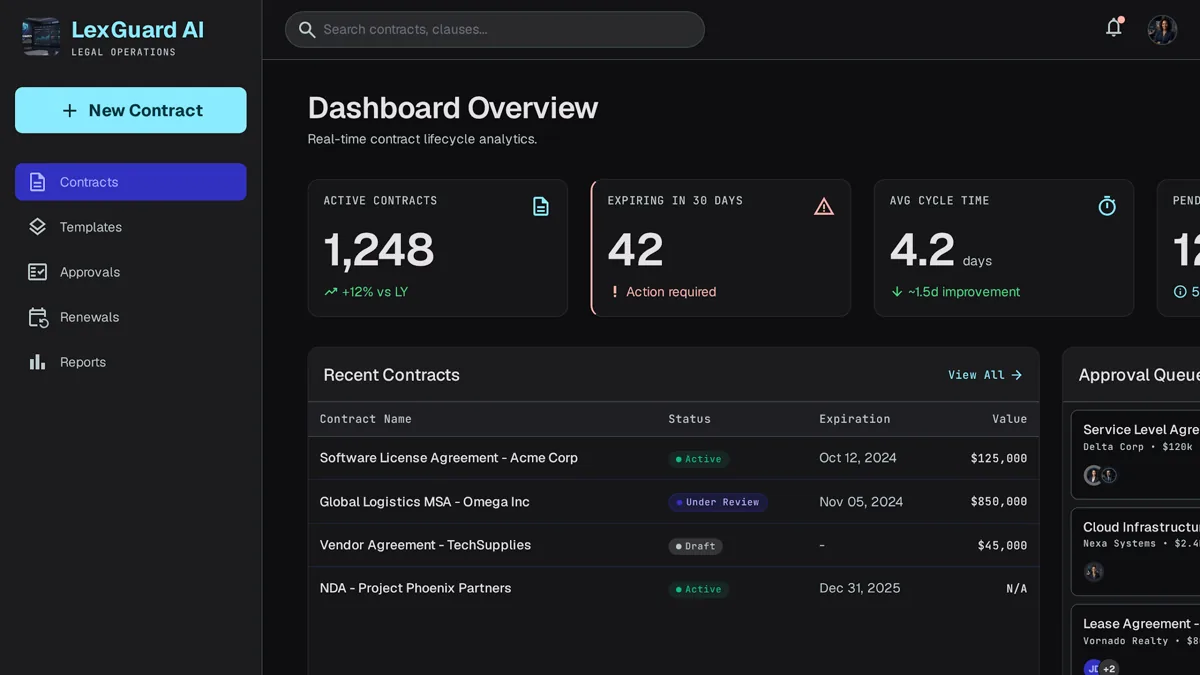Click expiration date Nov 05, 2024
1200x675 pixels.
pyautogui.click(x=861, y=502)
